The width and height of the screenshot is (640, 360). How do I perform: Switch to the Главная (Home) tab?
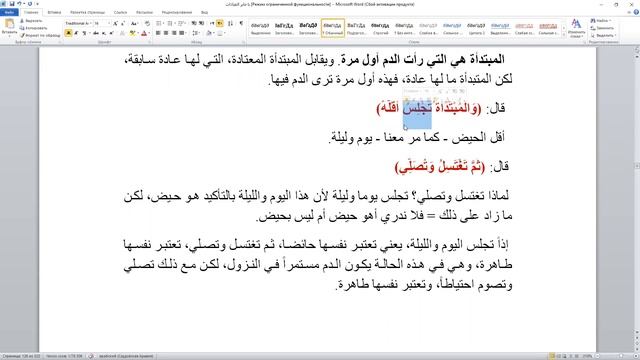(31, 12)
